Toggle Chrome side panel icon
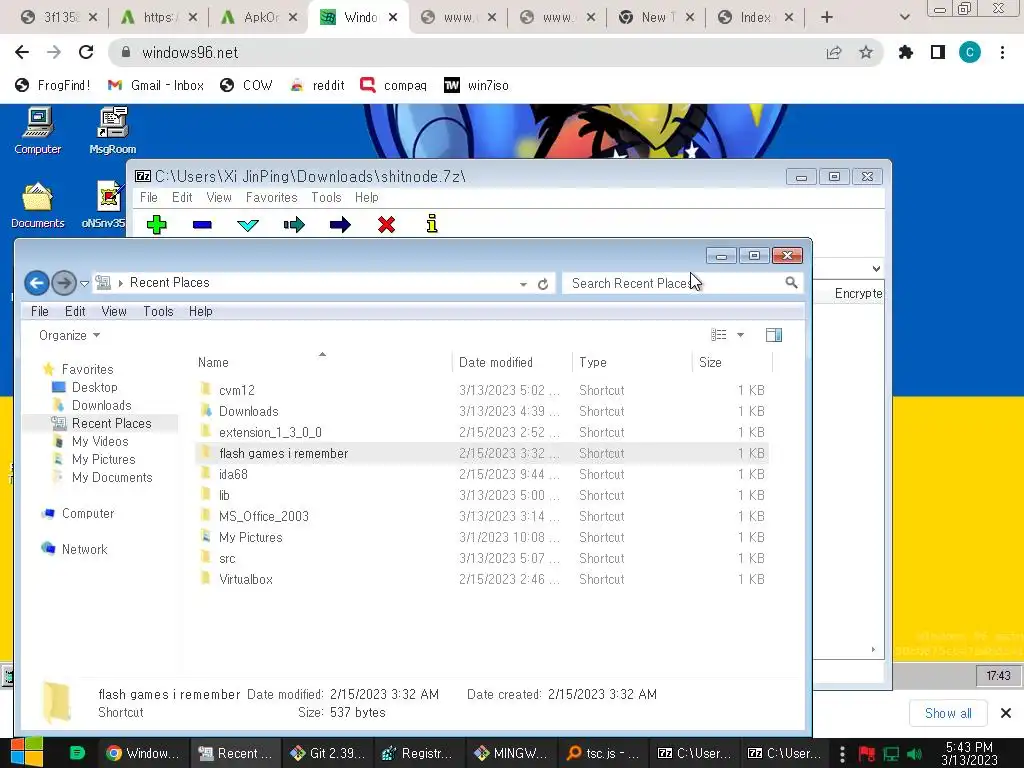The width and height of the screenshot is (1024, 768). click(x=938, y=52)
